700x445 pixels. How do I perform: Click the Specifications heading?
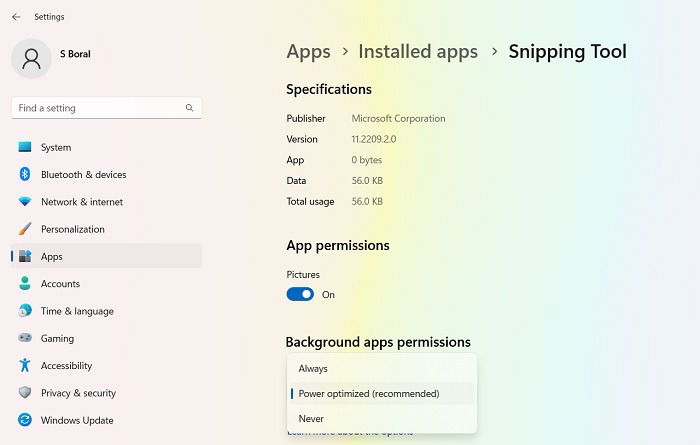coord(329,89)
